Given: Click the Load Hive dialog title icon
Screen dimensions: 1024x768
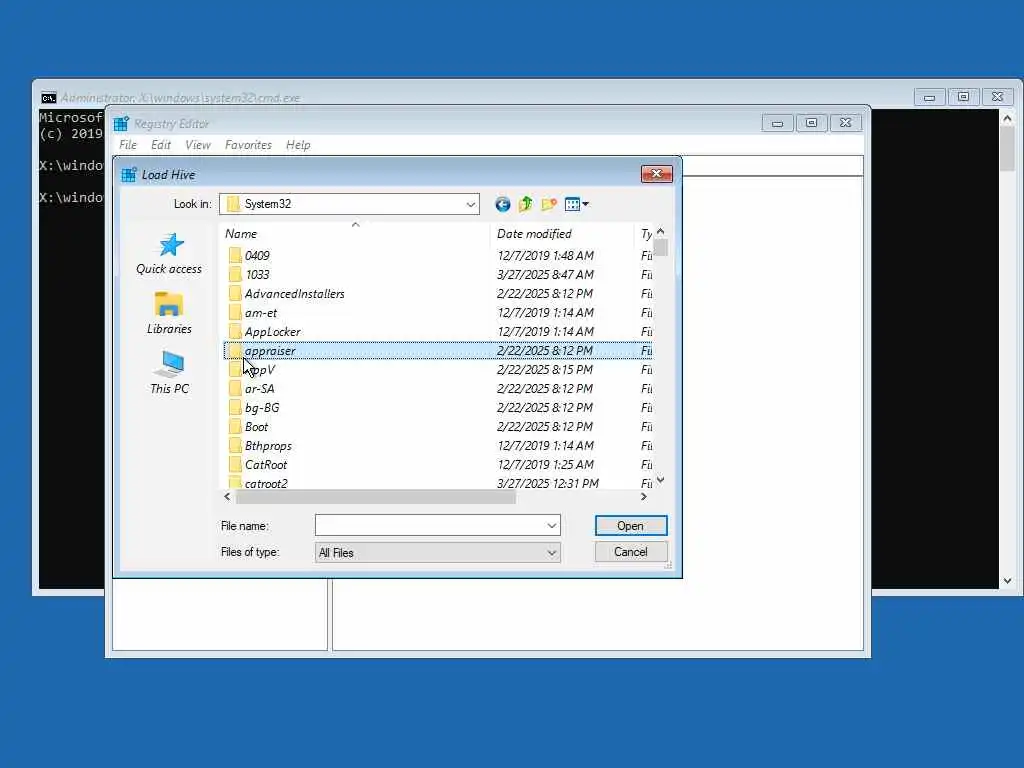Looking at the screenshot, I should [129, 174].
